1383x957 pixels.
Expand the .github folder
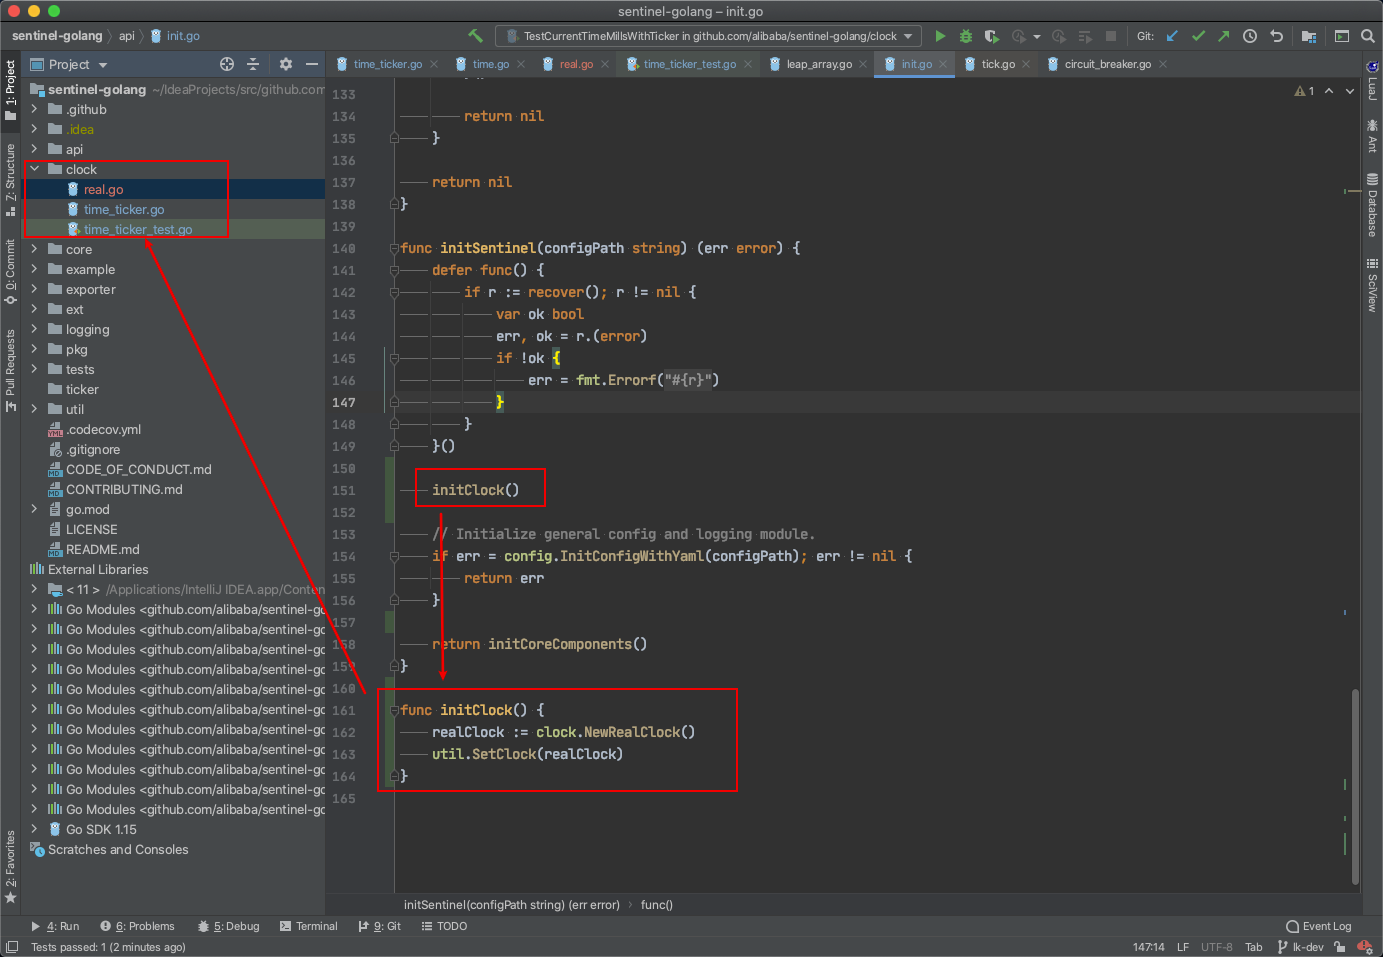point(34,109)
